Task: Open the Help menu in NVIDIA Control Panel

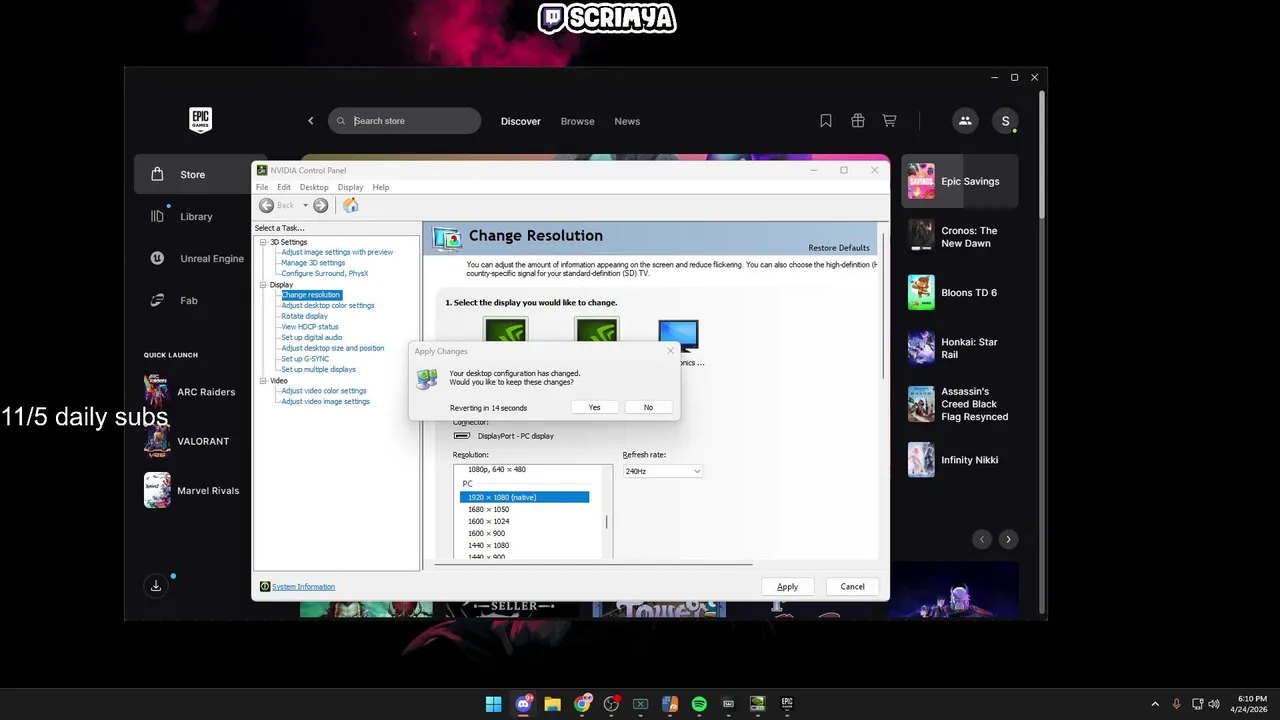Action: coord(381,187)
